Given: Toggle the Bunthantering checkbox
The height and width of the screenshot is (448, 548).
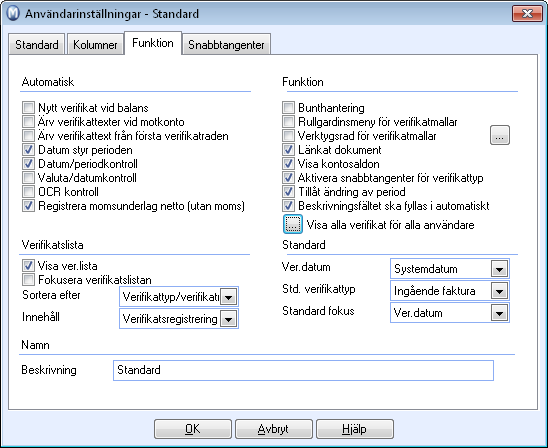Looking at the screenshot, I should tap(288, 108).
